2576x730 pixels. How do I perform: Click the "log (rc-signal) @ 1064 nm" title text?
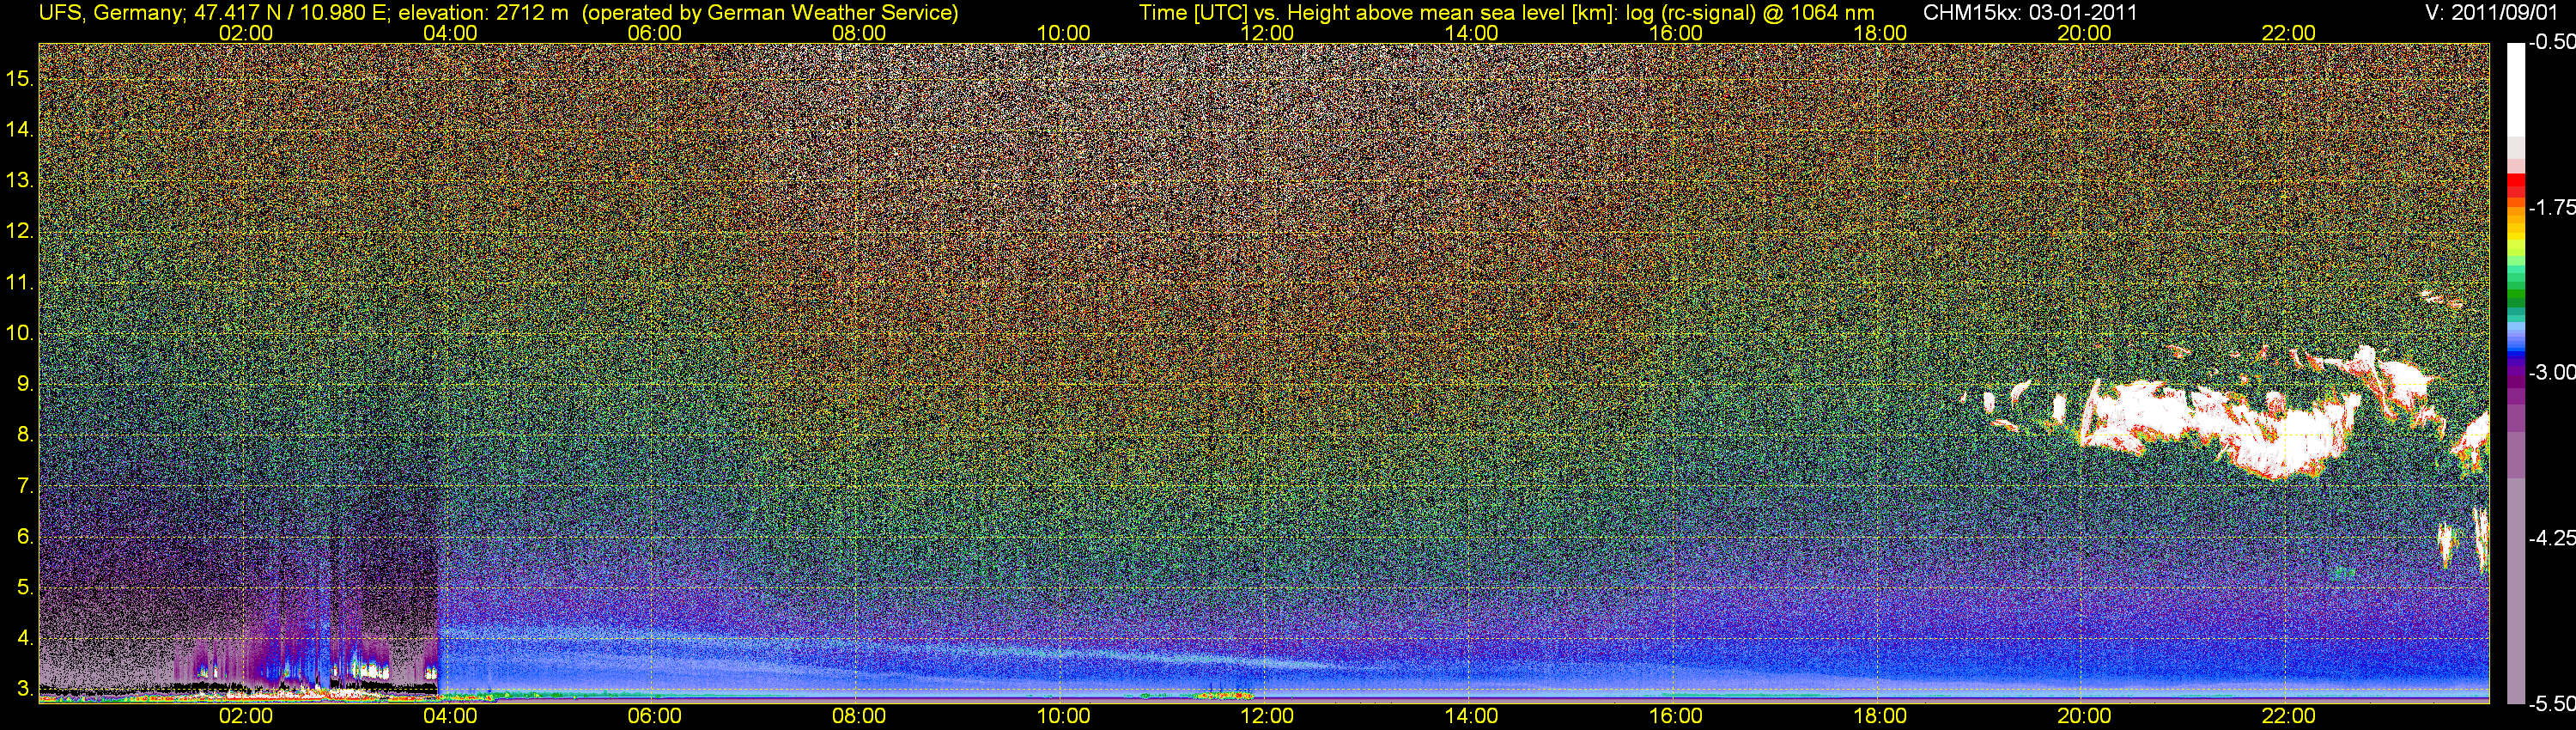click(x=1750, y=13)
